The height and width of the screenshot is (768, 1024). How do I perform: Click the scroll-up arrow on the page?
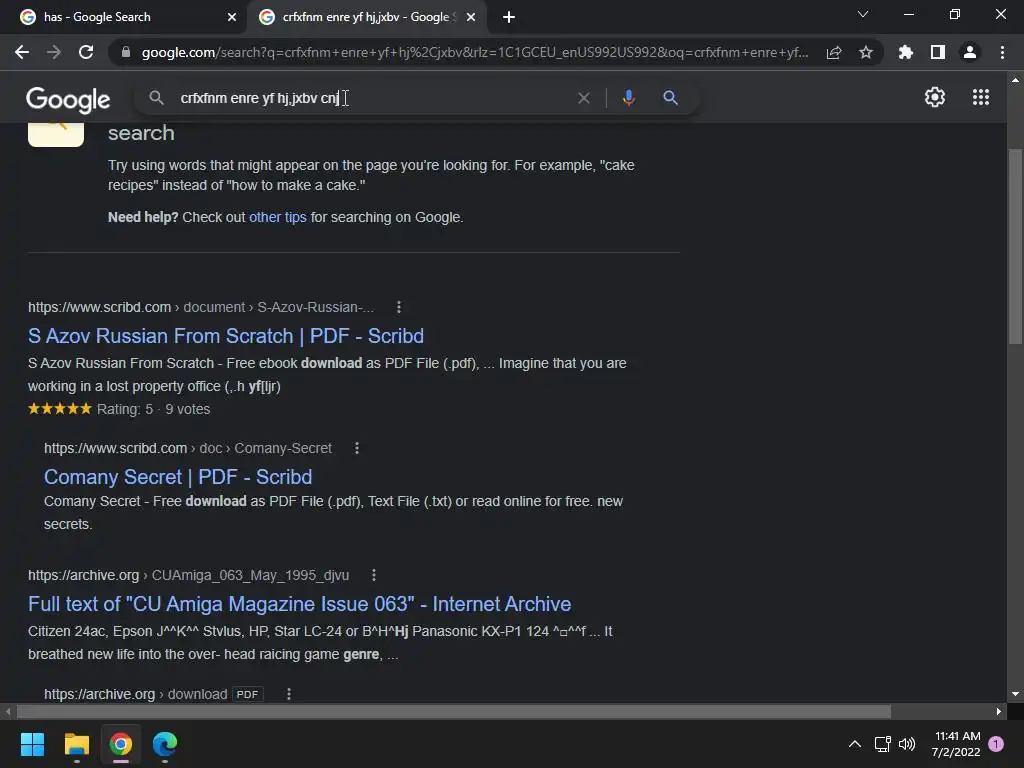click(x=1015, y=80)
